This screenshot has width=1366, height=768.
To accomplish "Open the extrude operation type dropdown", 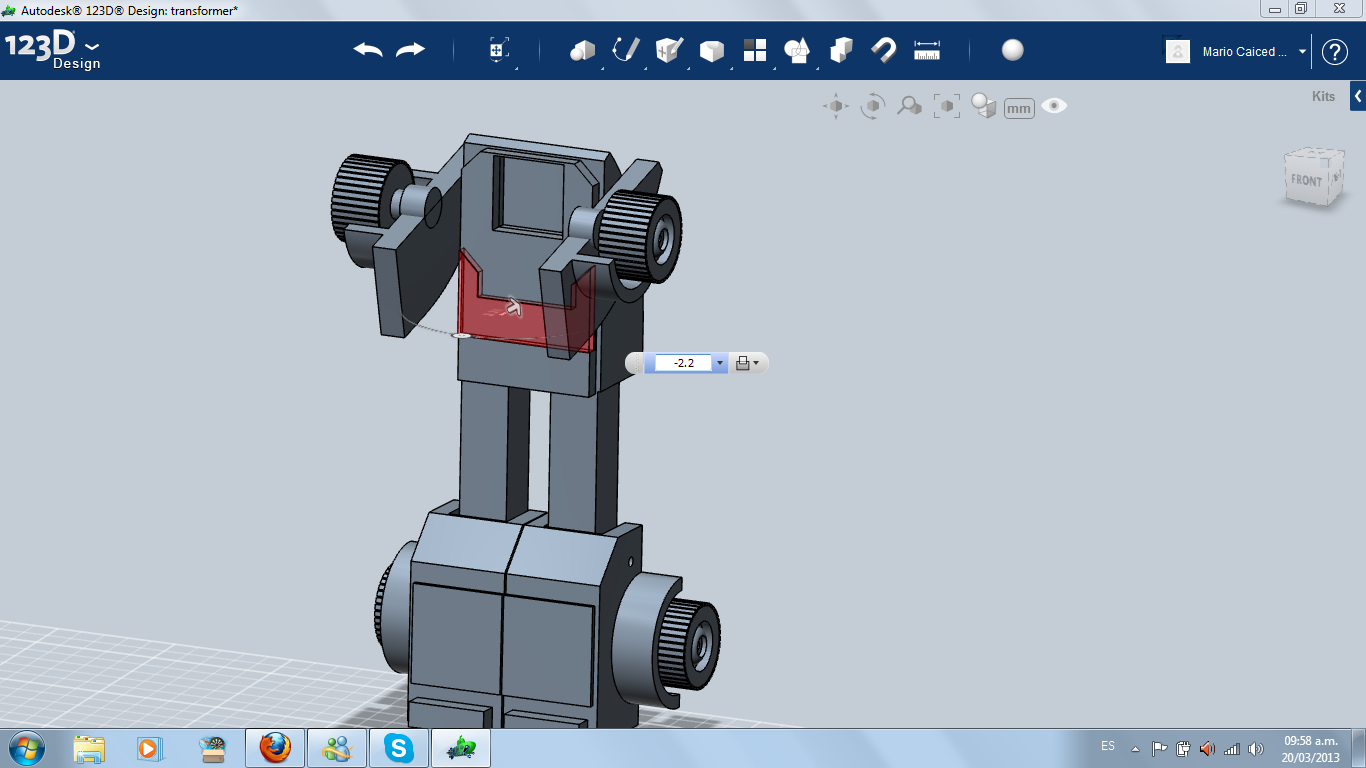I will tap(747, 363).
